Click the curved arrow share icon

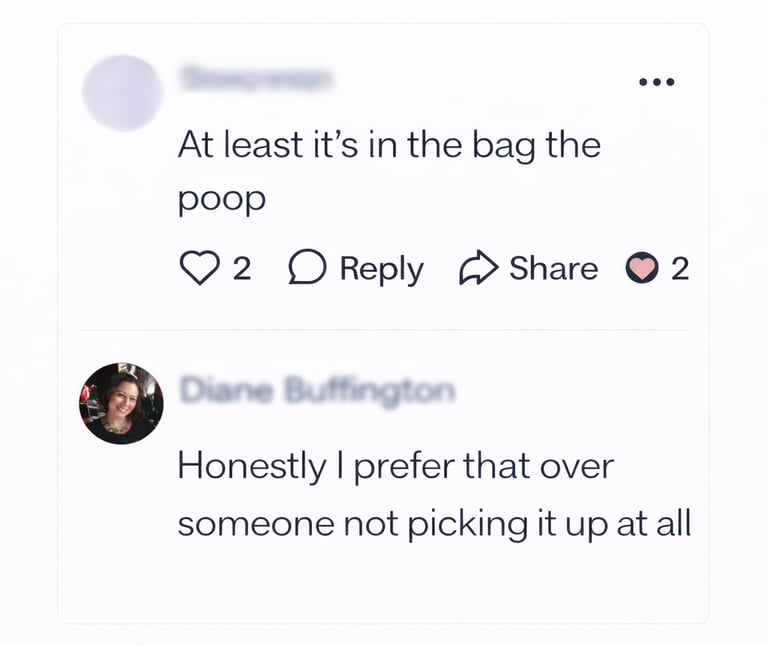point(479,267)
